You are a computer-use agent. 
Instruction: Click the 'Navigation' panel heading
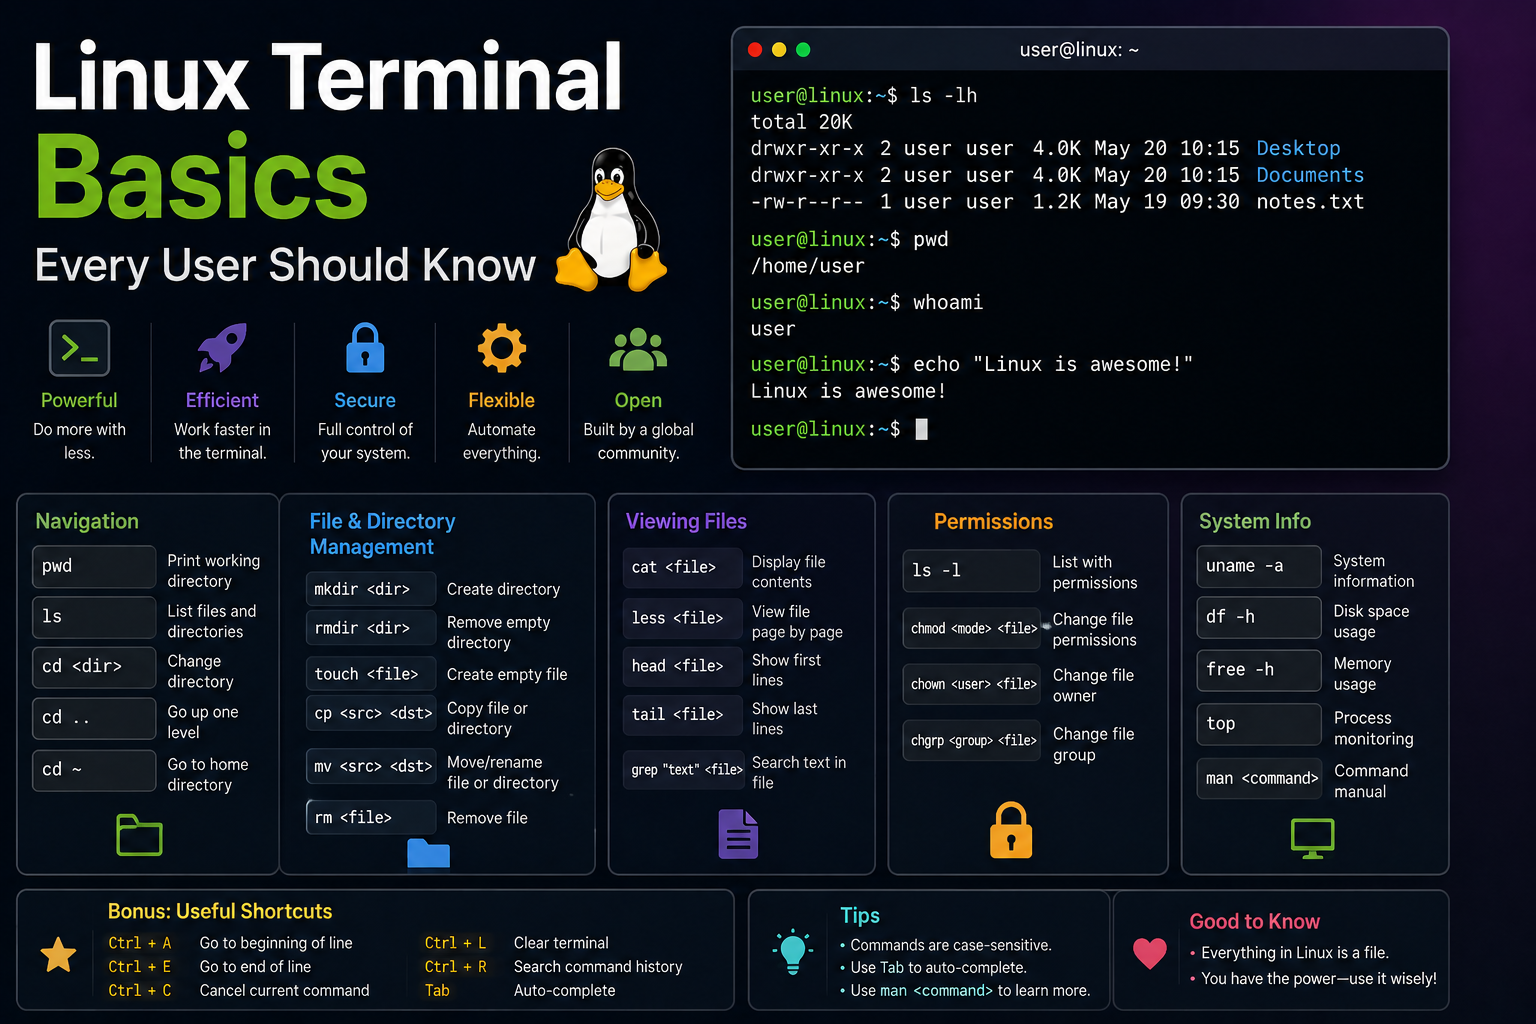point(87,521)
